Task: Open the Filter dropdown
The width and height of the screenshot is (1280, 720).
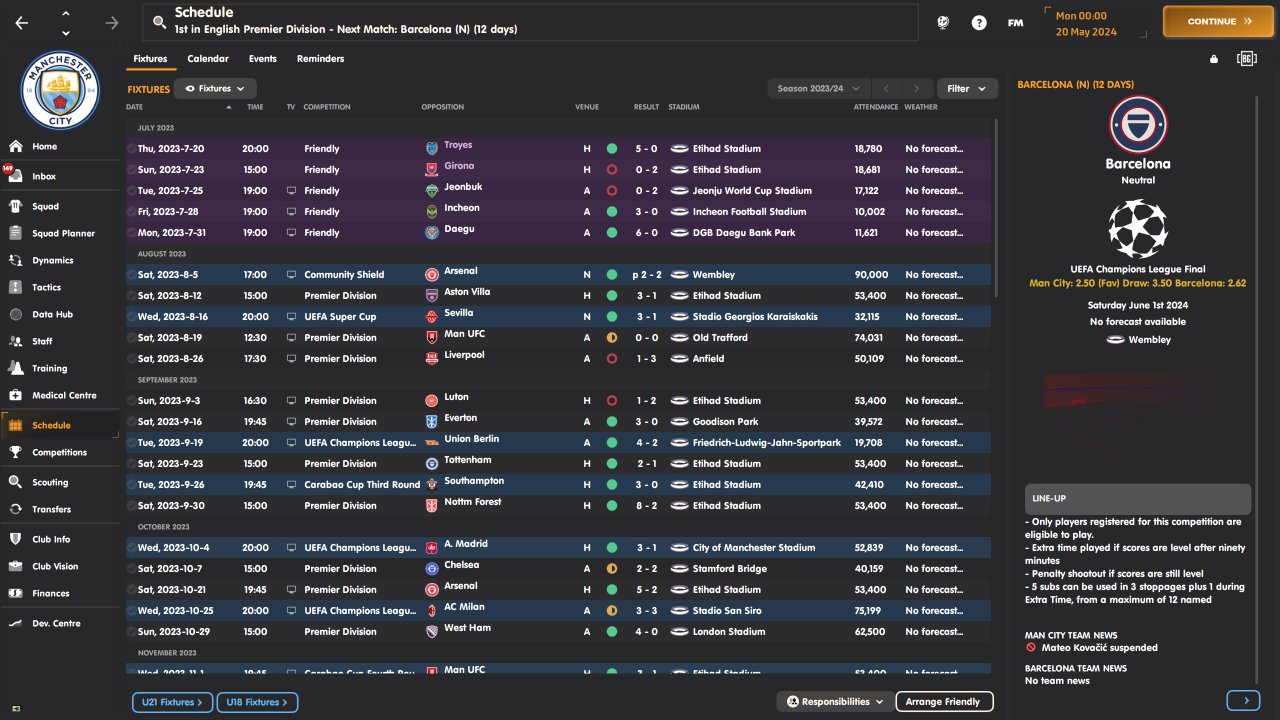Action: 967,89
